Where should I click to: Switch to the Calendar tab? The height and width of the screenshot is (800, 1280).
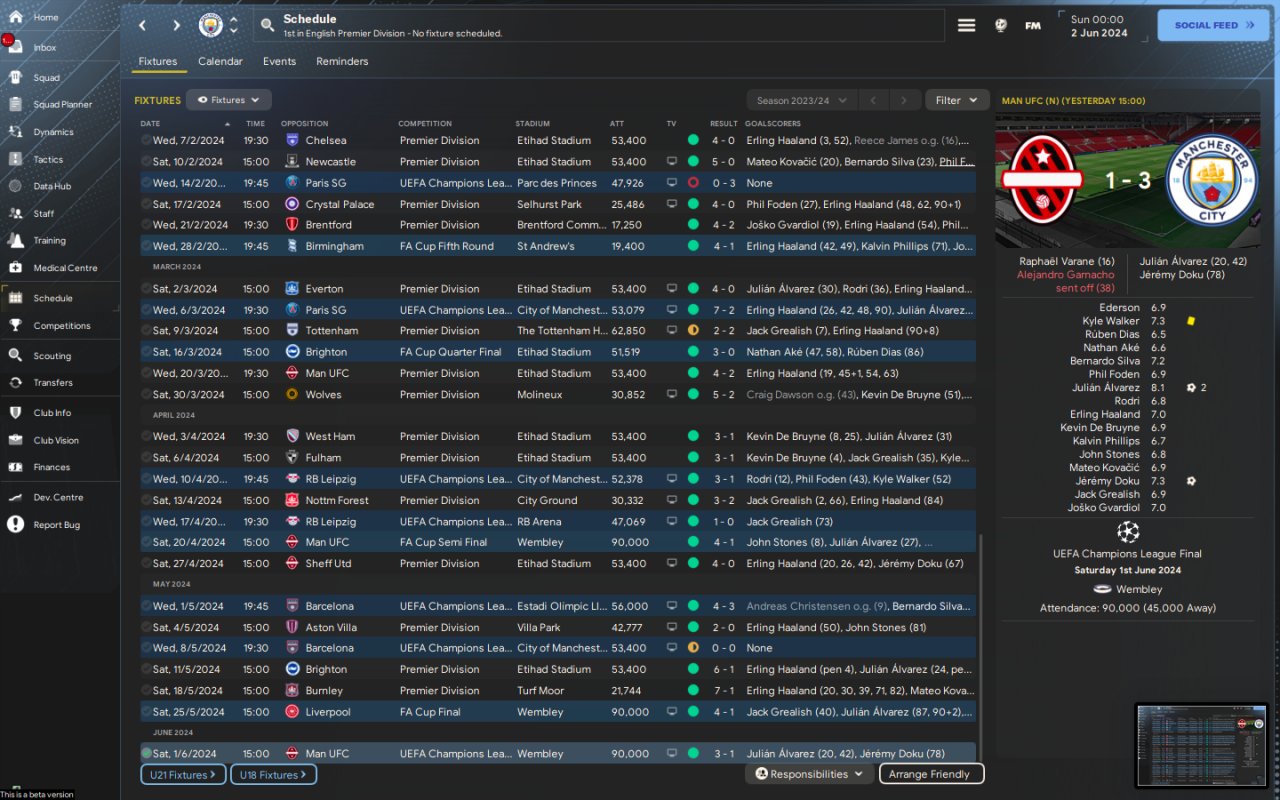click(220, 62)
